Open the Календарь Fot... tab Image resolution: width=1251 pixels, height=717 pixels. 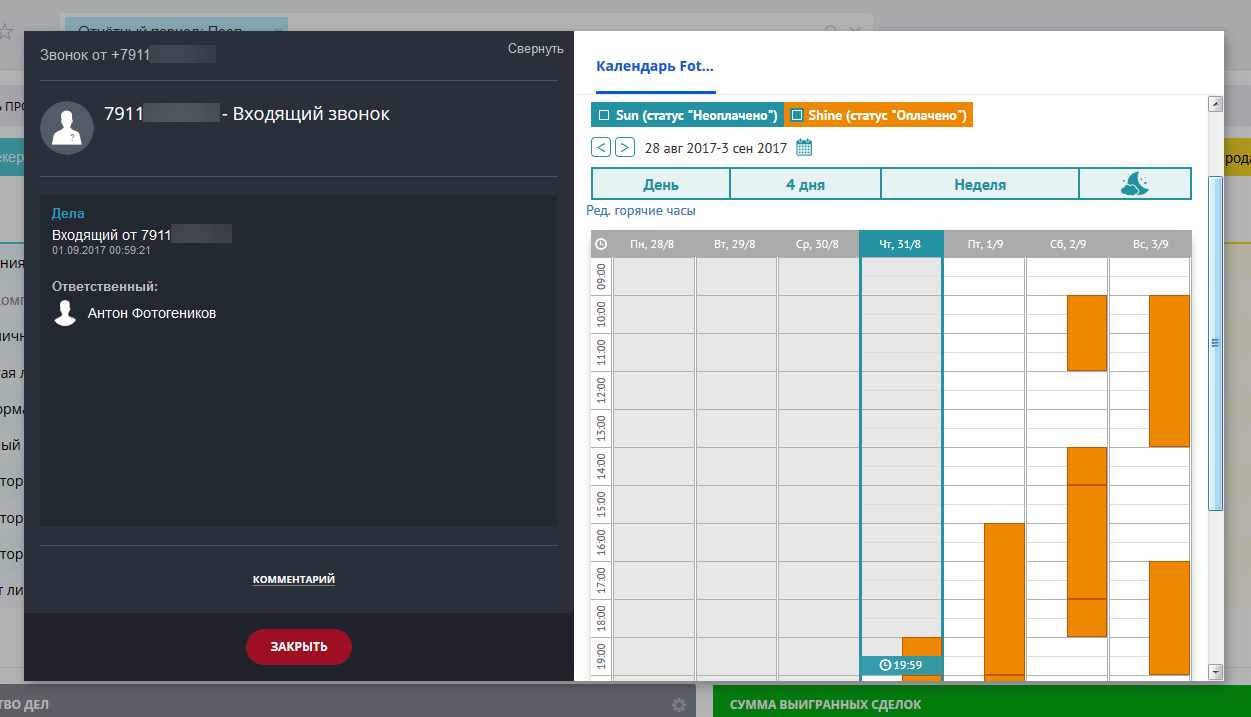655,67
